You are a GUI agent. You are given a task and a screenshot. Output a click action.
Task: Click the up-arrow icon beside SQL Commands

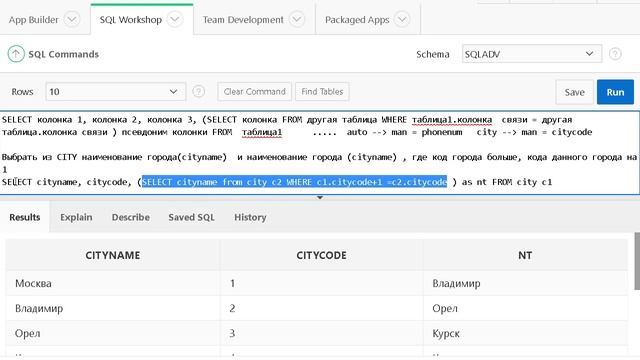click(x=16, y=54)
